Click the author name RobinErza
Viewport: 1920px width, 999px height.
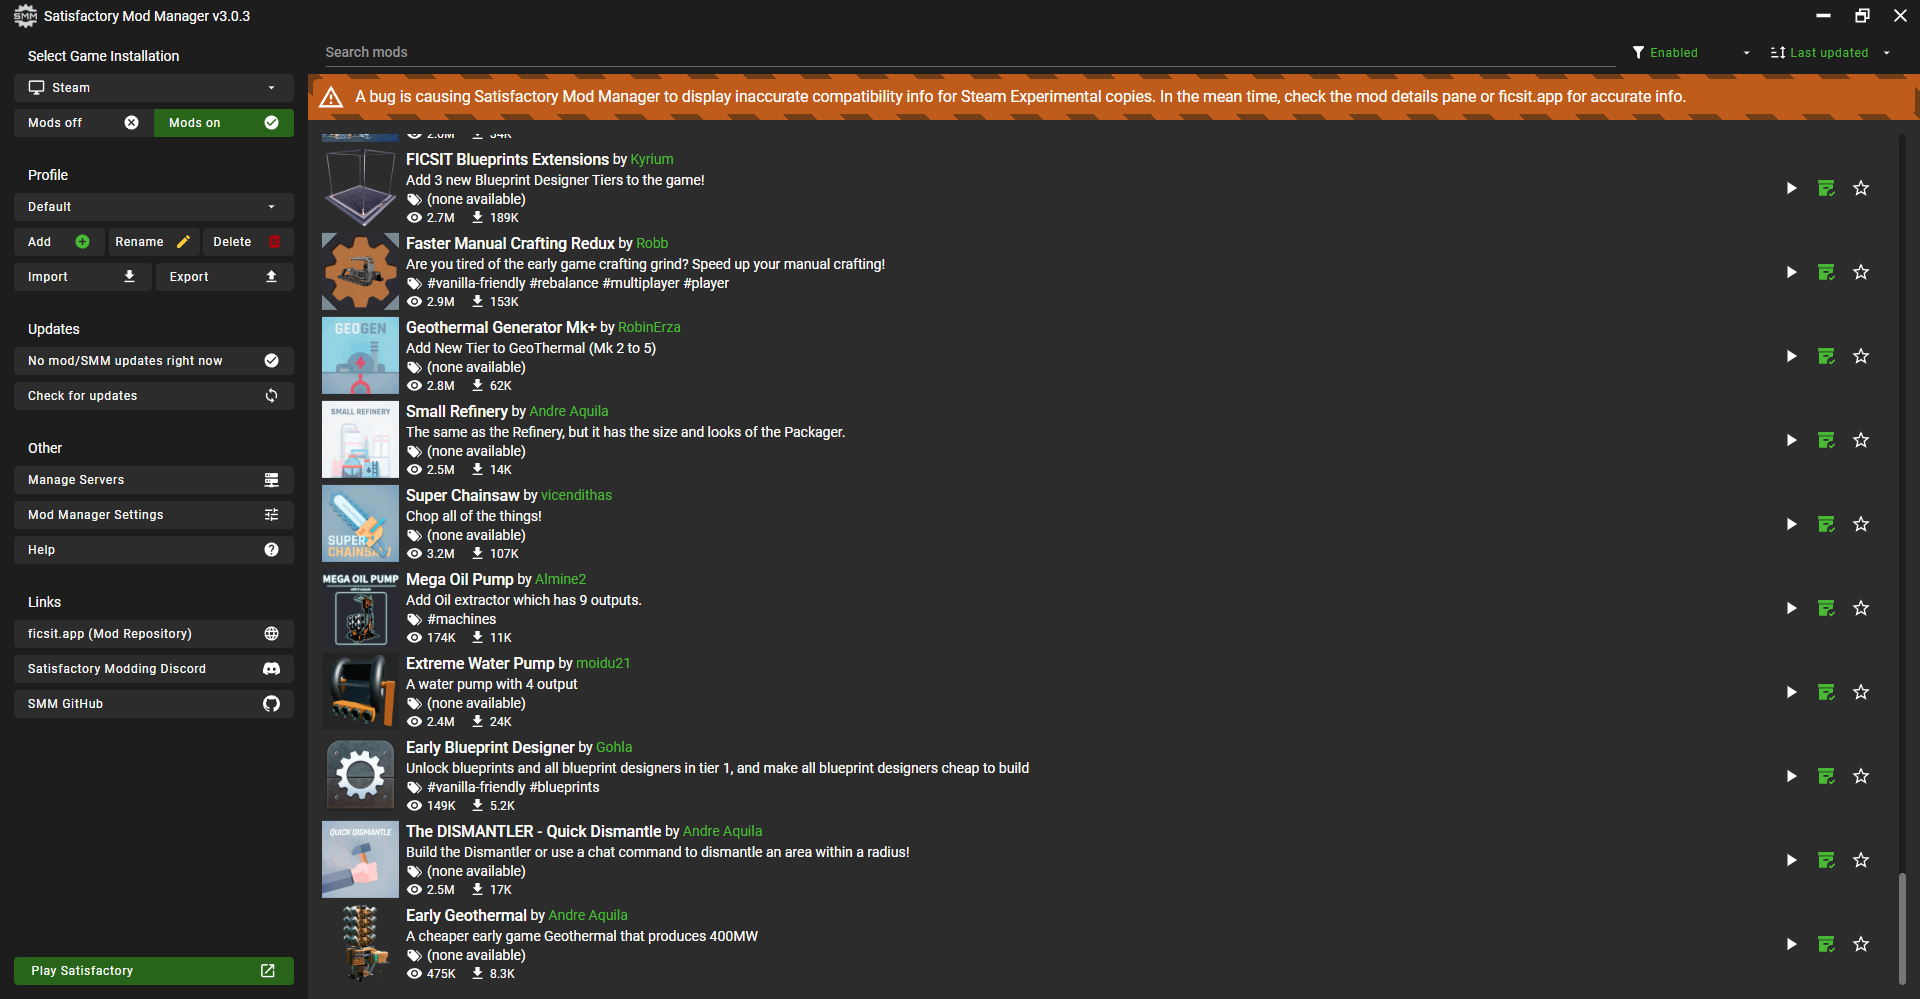649,328
